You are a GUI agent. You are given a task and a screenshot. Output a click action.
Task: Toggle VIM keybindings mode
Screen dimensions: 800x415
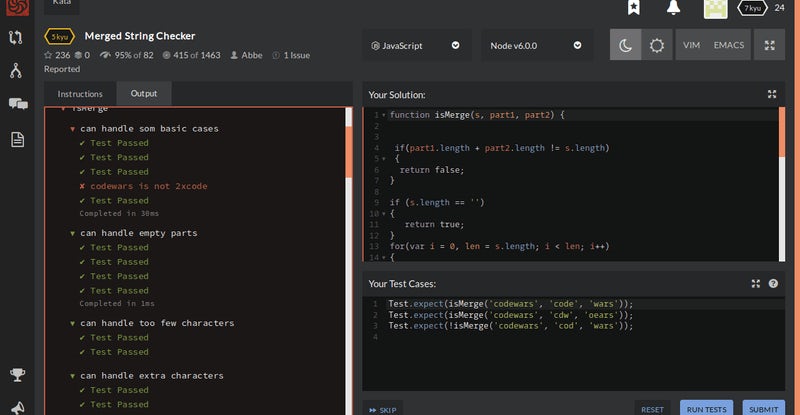(691, 45)
